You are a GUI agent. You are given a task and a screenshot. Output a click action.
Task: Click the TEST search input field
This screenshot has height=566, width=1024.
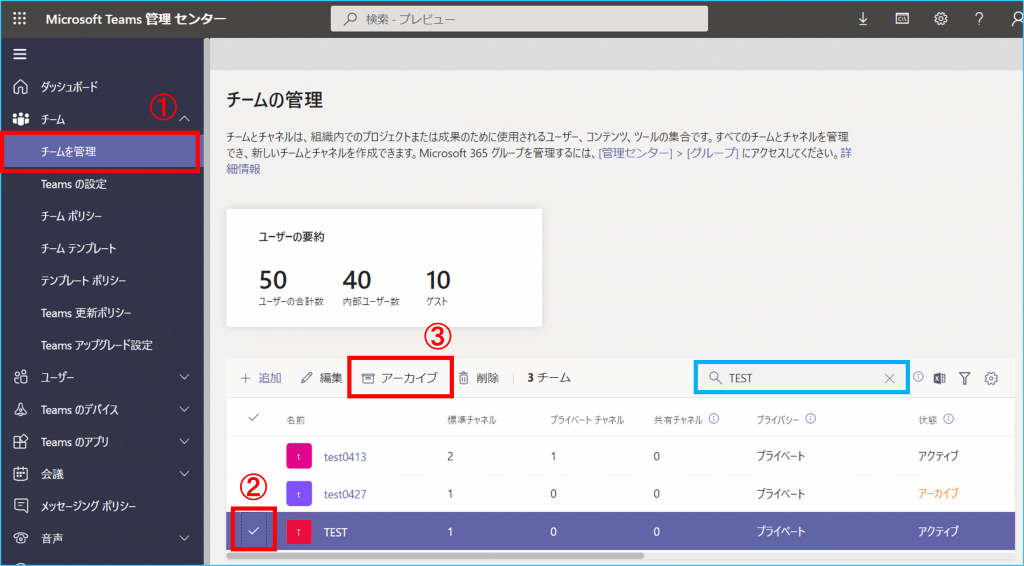click(800, 378)
